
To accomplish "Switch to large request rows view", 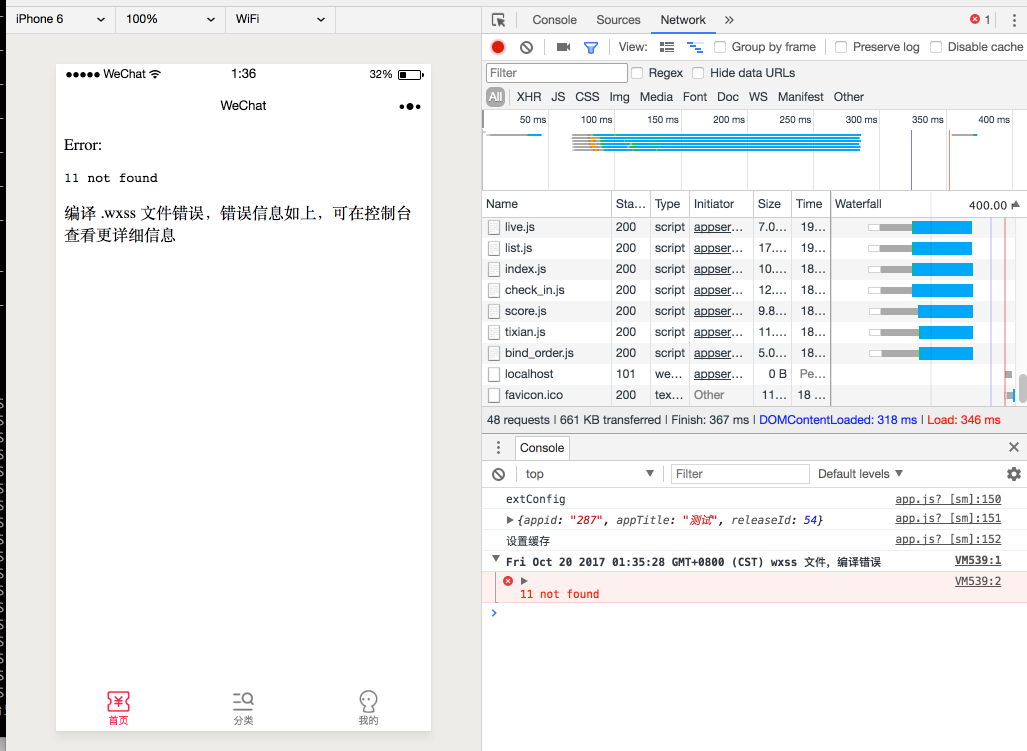I will coord(667,47).
